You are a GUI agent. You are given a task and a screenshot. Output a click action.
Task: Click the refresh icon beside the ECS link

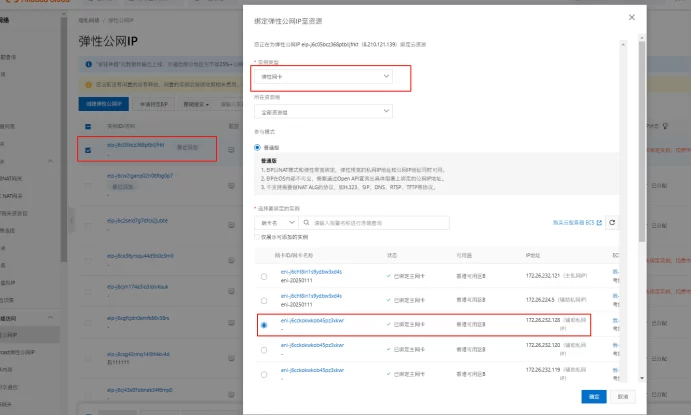tap(612, 223)
